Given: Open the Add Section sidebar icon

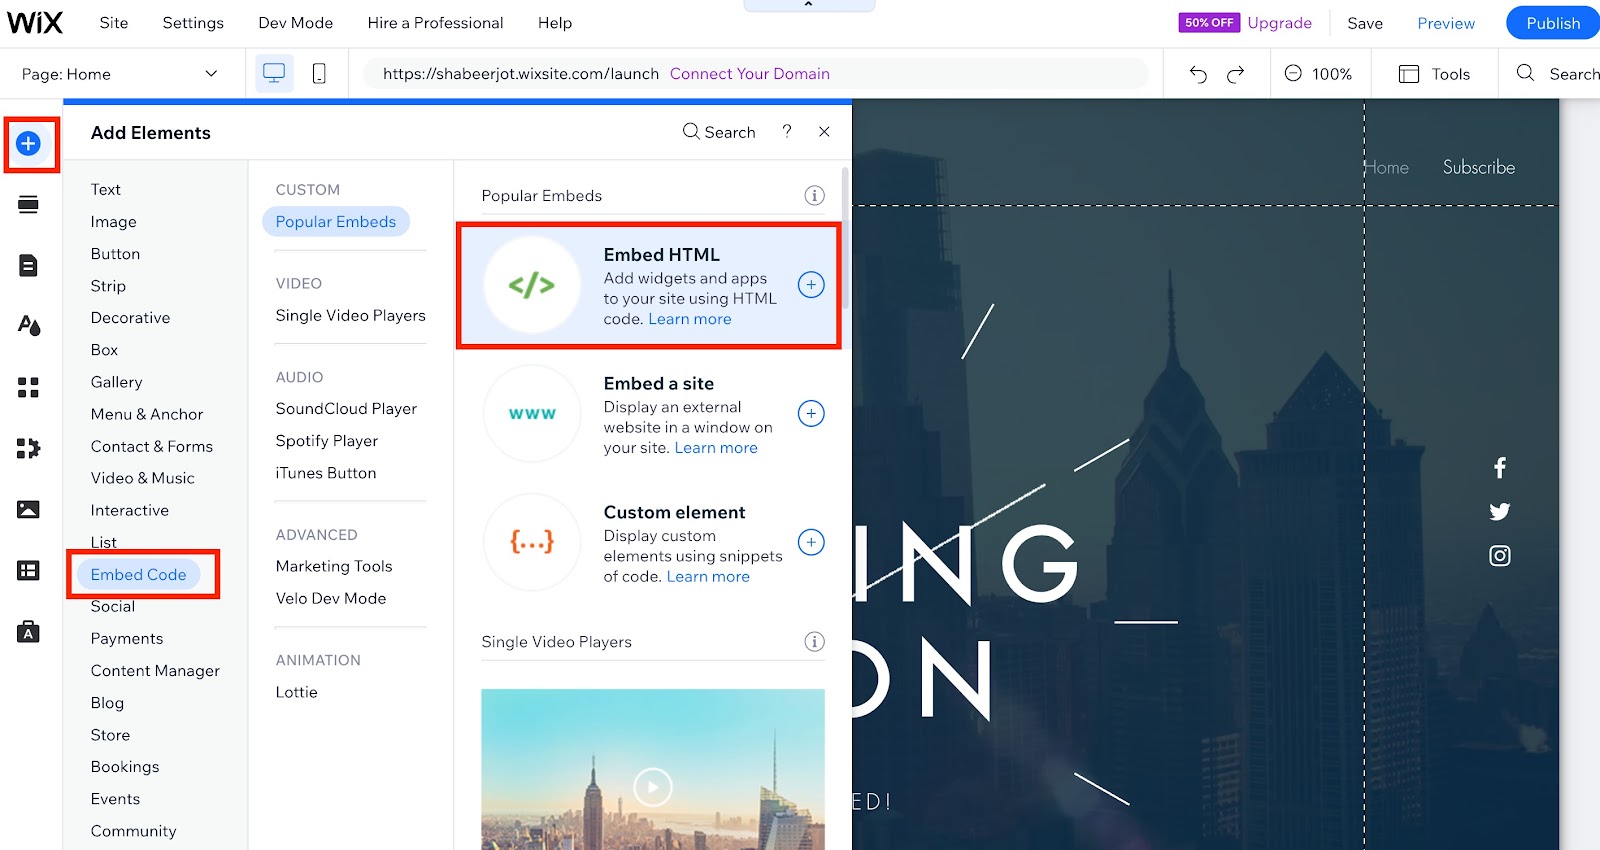Looking at the screenshot, I should pyautogui.click(x=29, y=205).
